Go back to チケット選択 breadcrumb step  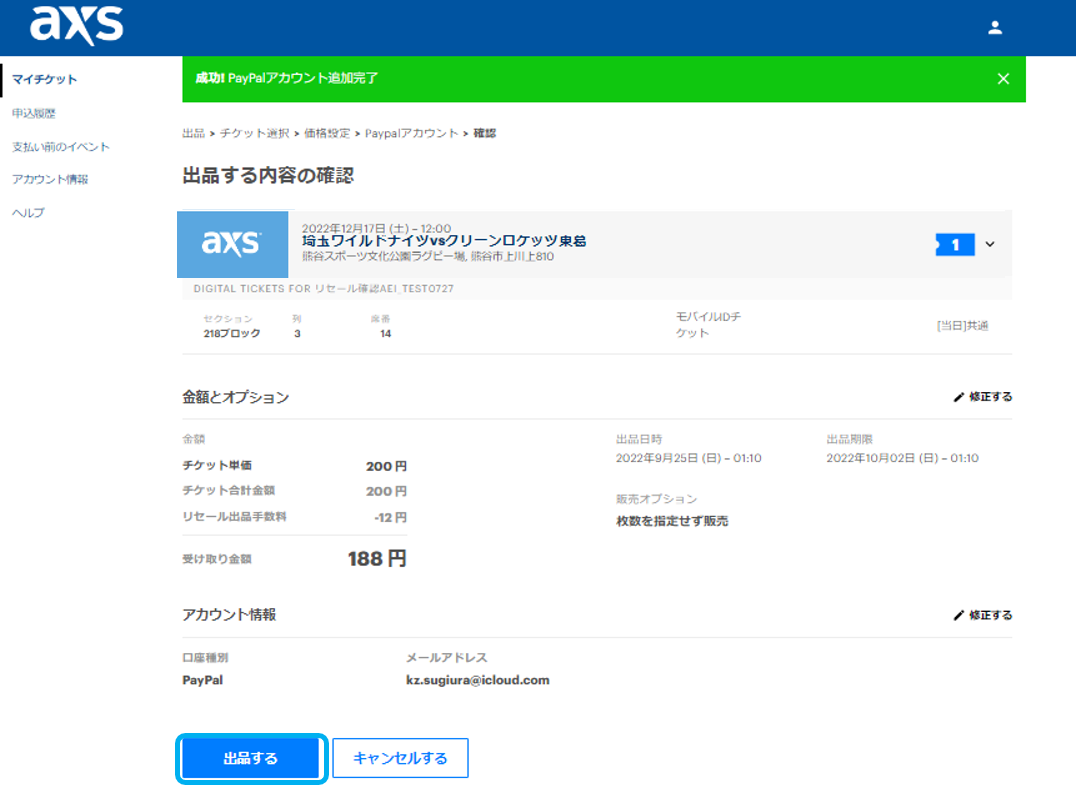pyautogui.click(x=254, y=133)
